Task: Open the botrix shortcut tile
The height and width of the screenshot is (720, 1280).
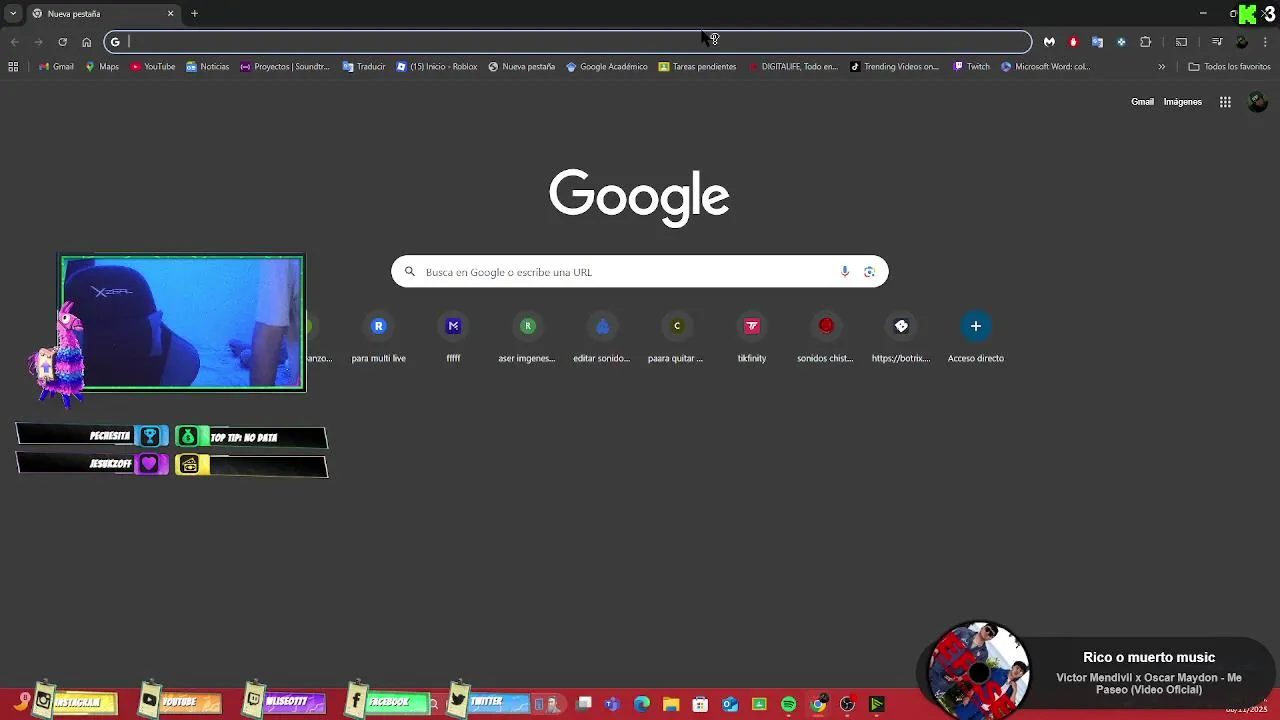Action: click(901, 338)
